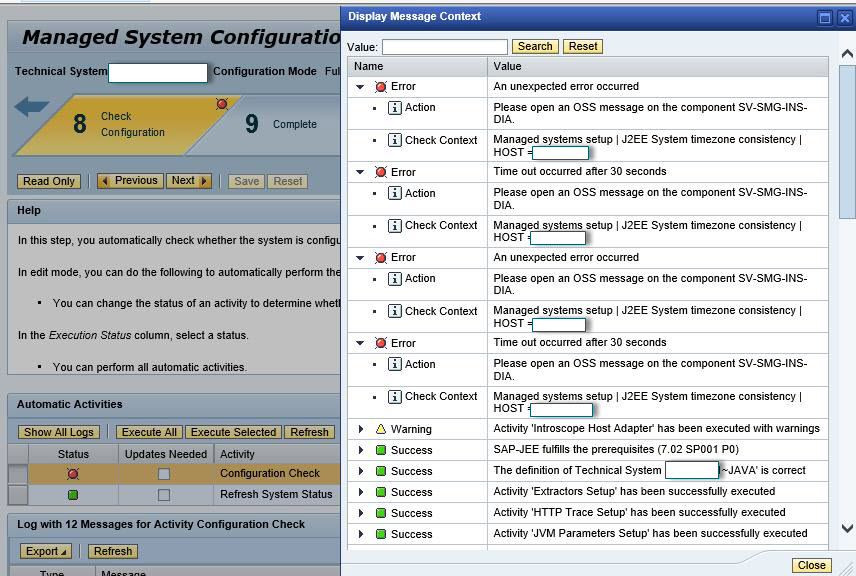
Task: Click the red icon of the topmost Error row
Action: (x=381, y=86)
